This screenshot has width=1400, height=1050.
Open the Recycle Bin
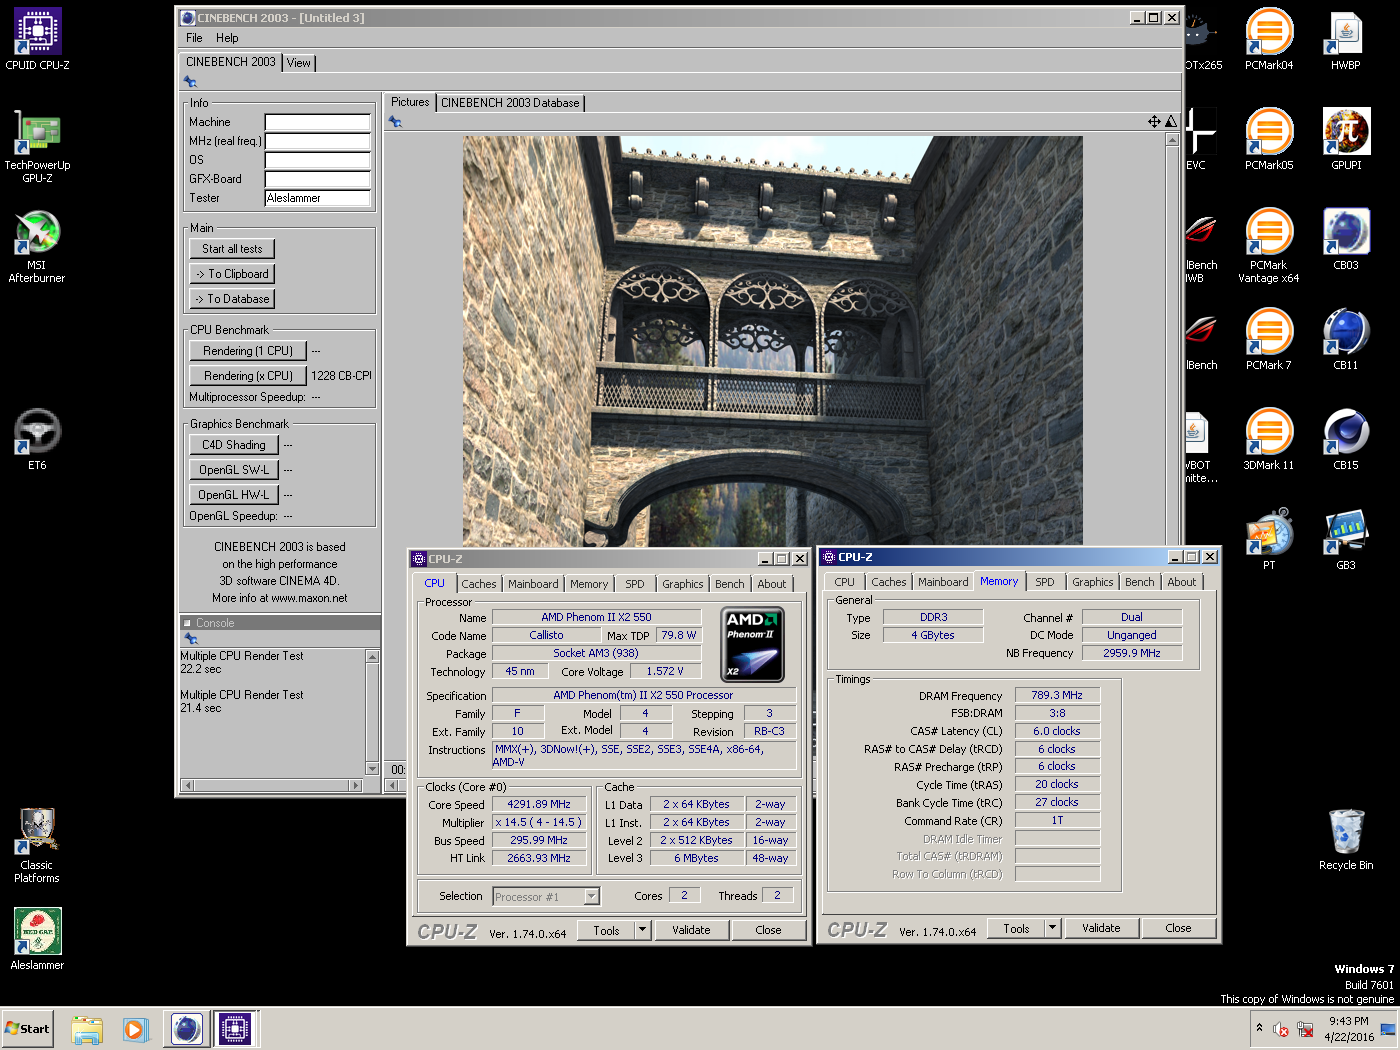(x=1346, y=839)
